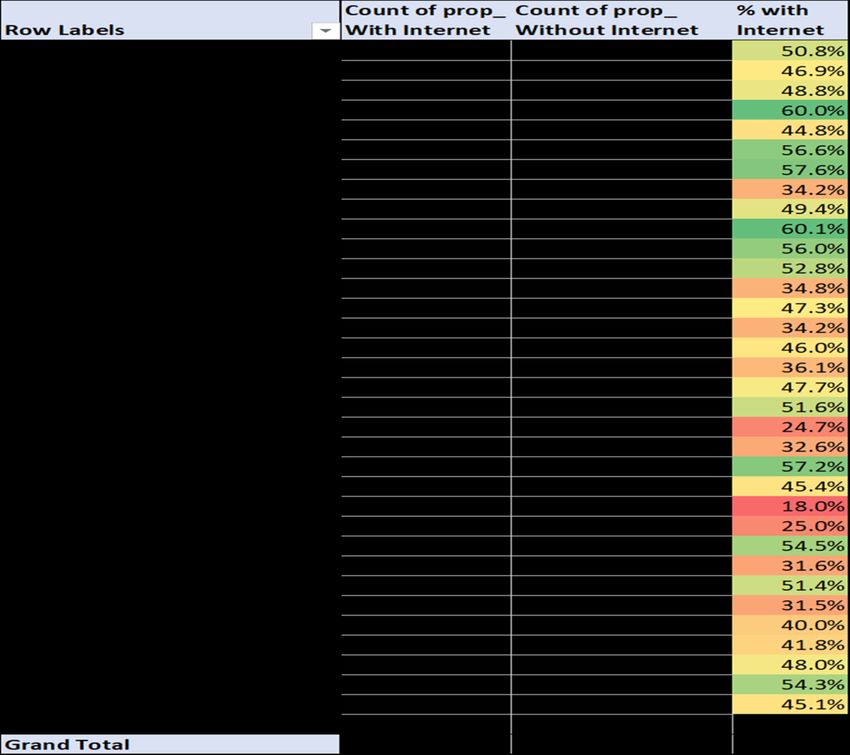This screenshot has height=755, width=850.
Task: Click the 46.9% cell
Action: coord(789,70)
